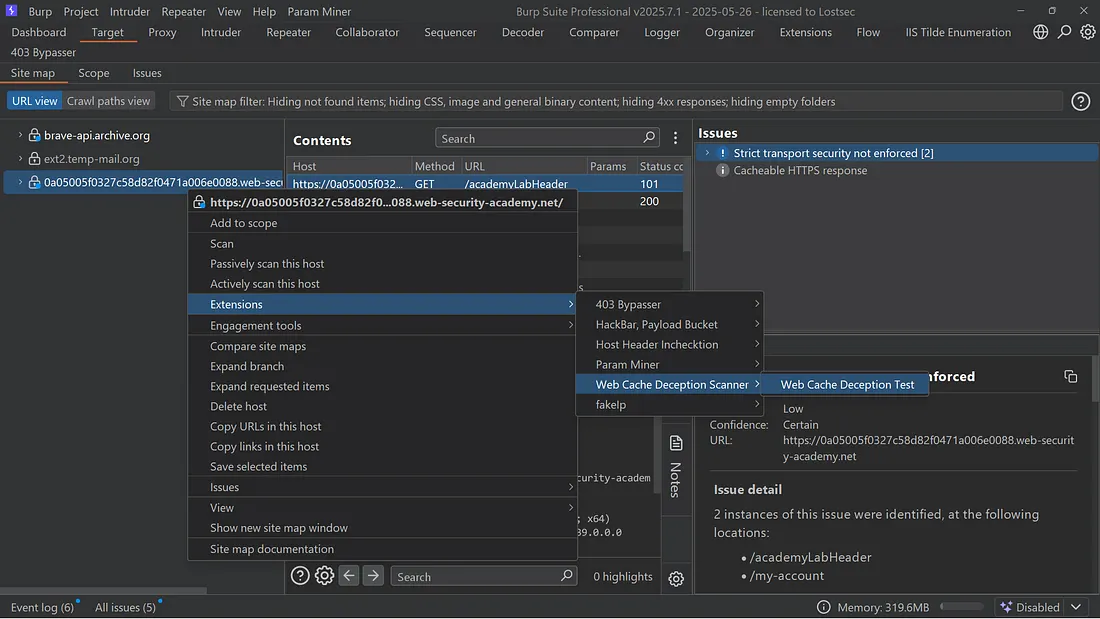Viewport: 1100px width, 619px height.
Task: Open editor settings gear beside help icon
Action: (324, 575)
